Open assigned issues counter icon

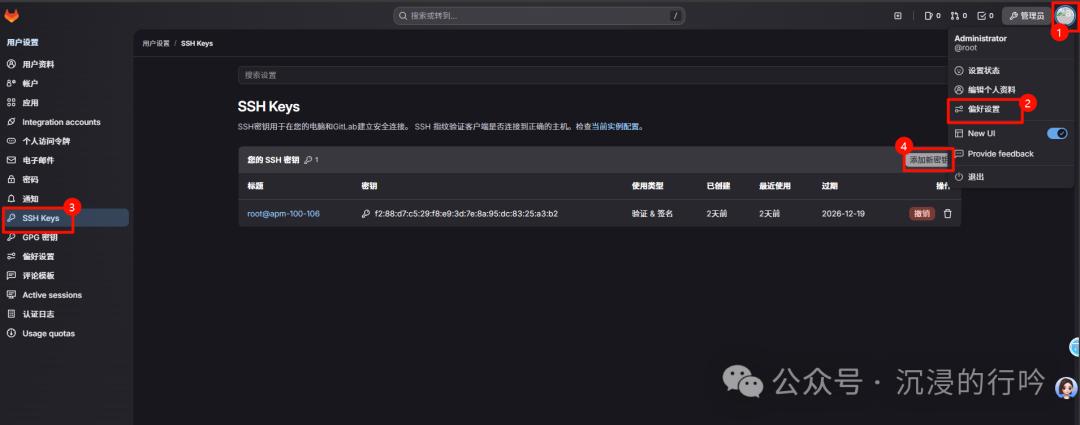coord(932,15)
